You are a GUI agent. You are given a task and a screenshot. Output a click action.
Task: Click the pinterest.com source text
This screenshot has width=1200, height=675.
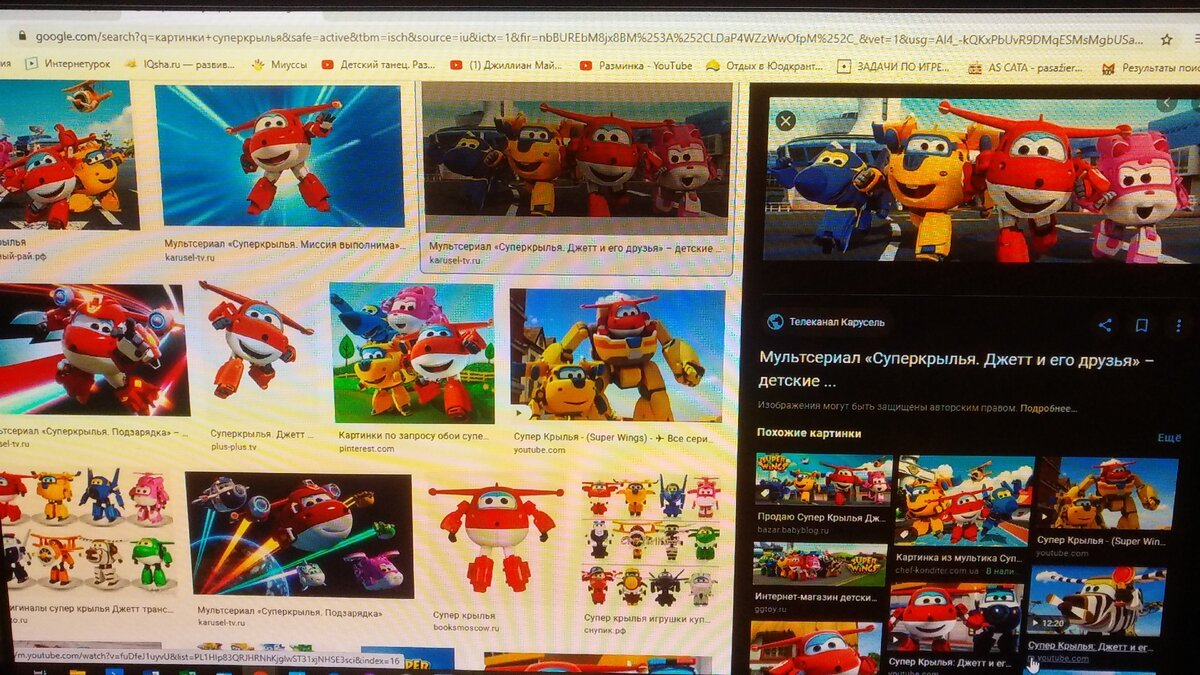(x=366, y=449)
